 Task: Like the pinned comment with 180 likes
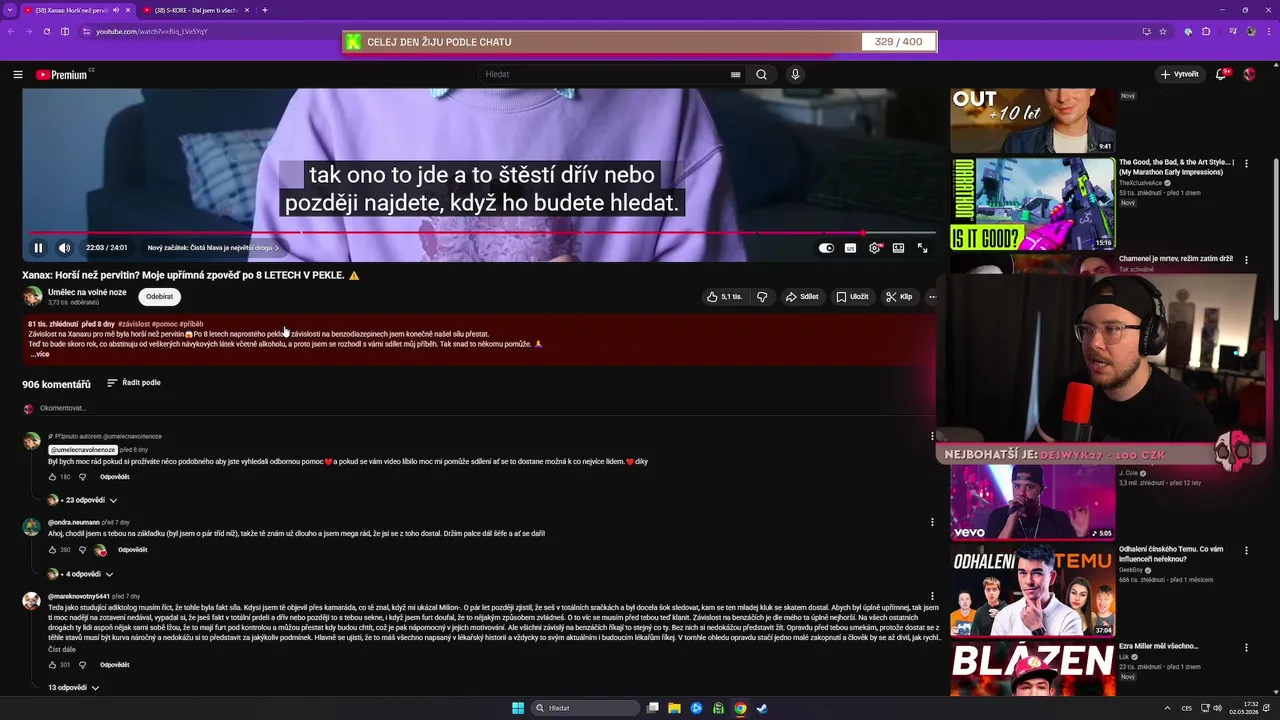[53, 477]
